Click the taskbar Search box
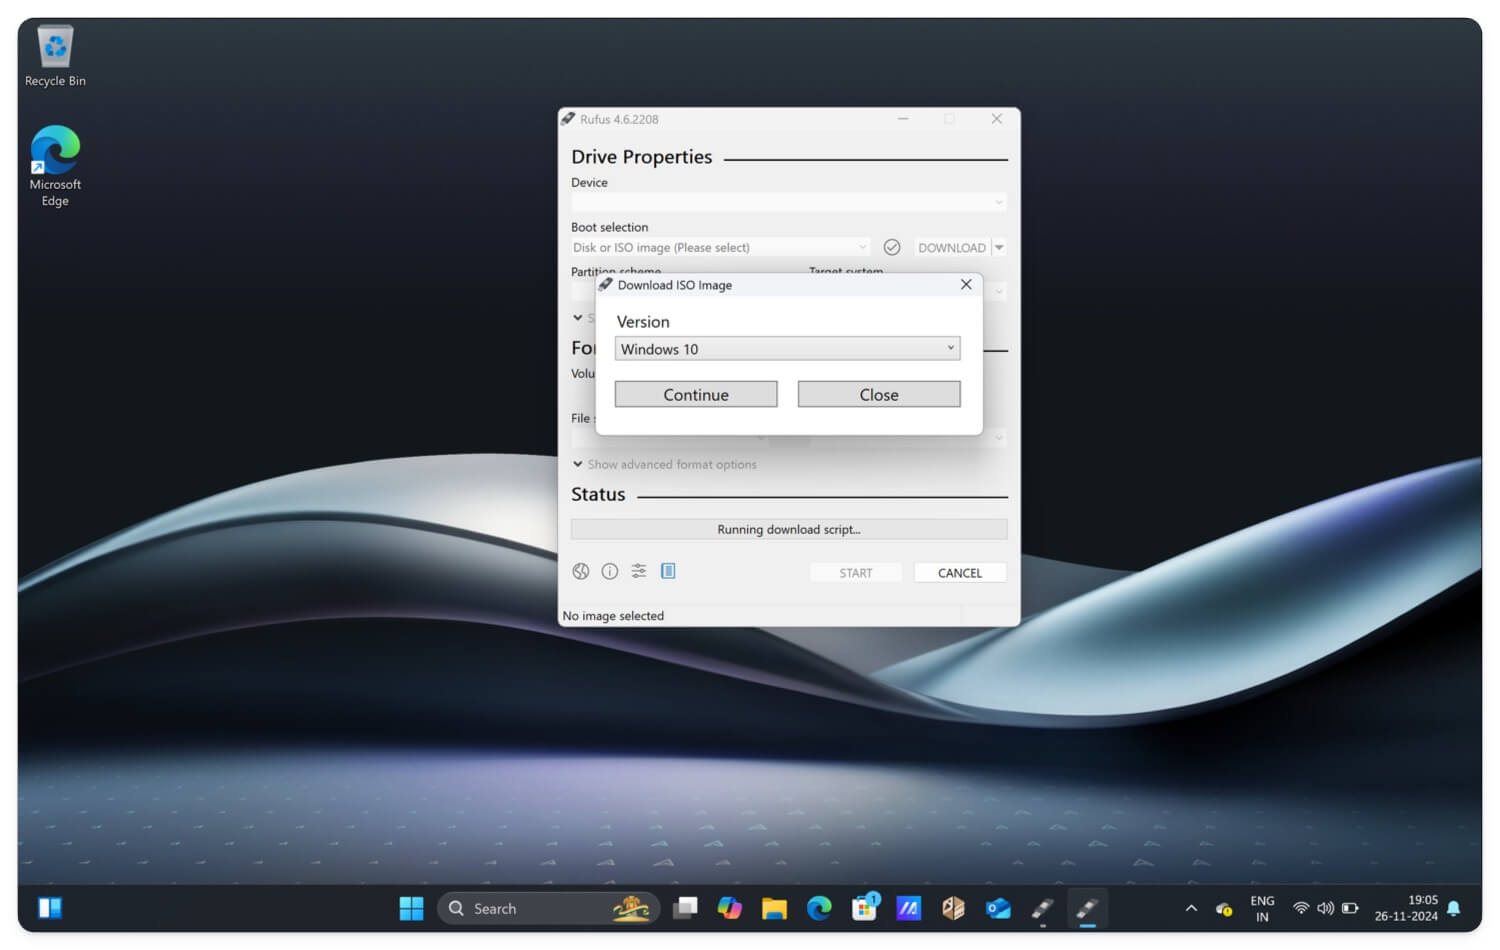The width and height of the screenshot is (1500, 950). [x=548, y=908]
